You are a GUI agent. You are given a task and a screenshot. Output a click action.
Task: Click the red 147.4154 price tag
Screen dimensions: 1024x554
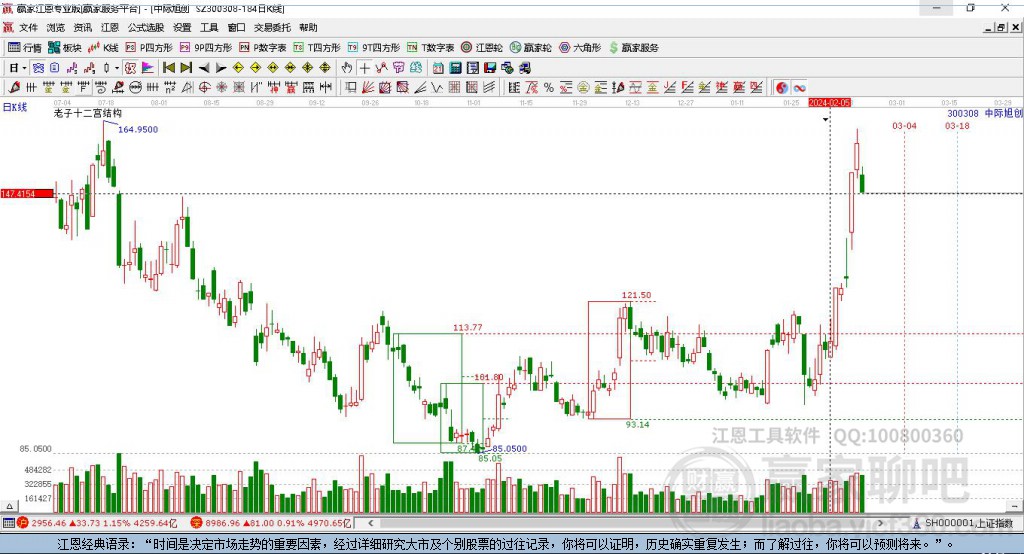click(27, 193)
